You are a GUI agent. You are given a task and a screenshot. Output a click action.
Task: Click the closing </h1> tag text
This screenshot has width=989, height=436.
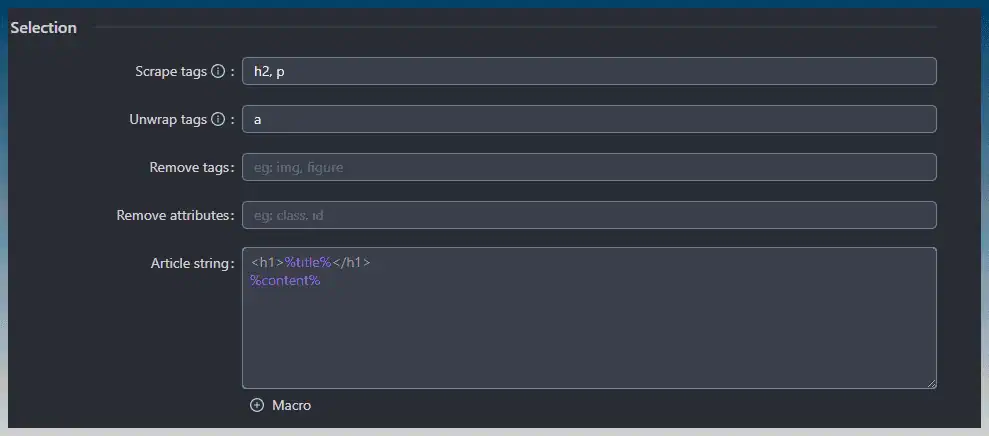pyautogui.click(x=351, y=262)
